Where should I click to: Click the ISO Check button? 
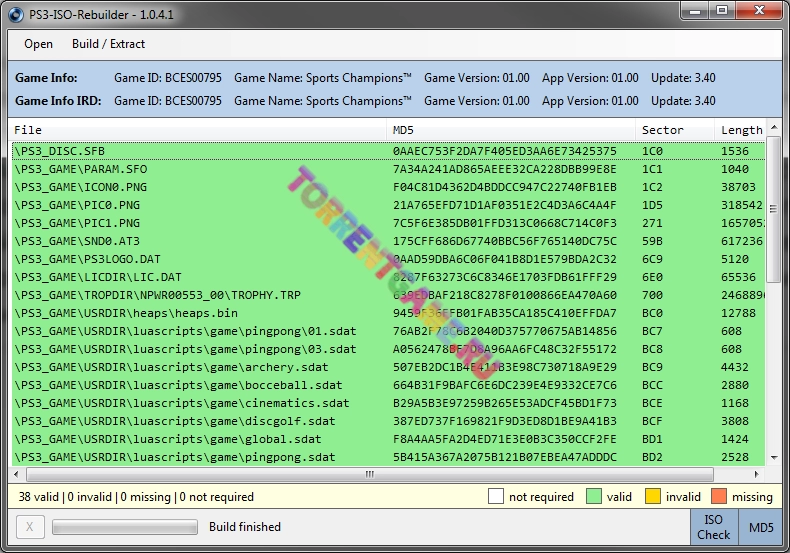[713, 527]
